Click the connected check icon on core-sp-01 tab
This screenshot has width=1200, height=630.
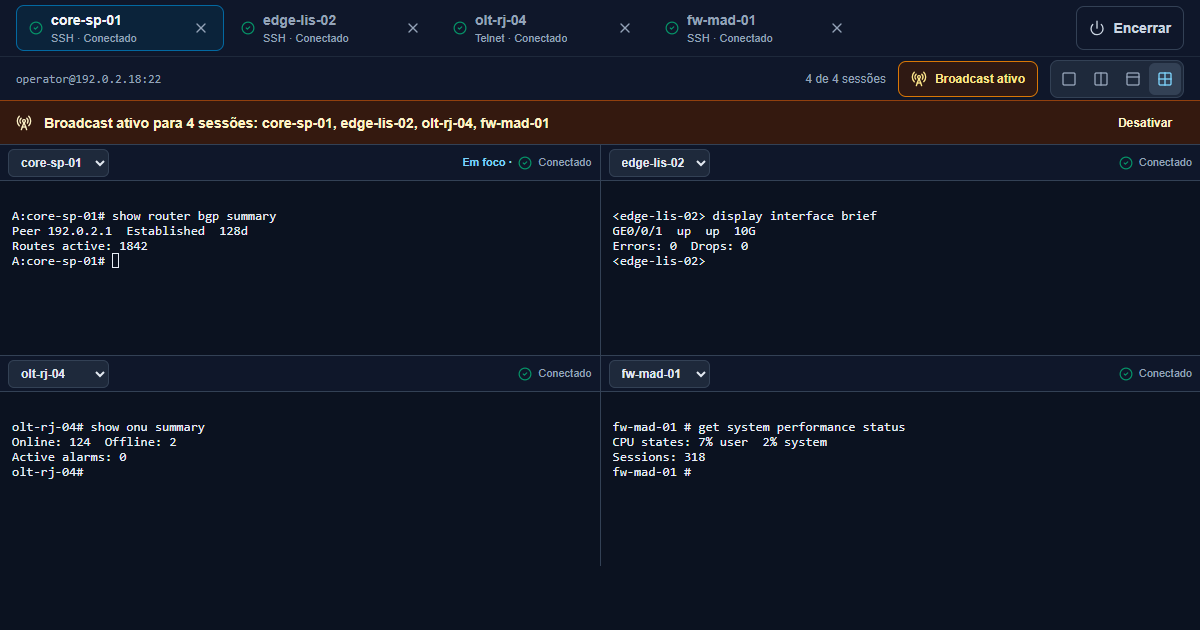click(36, 28)
